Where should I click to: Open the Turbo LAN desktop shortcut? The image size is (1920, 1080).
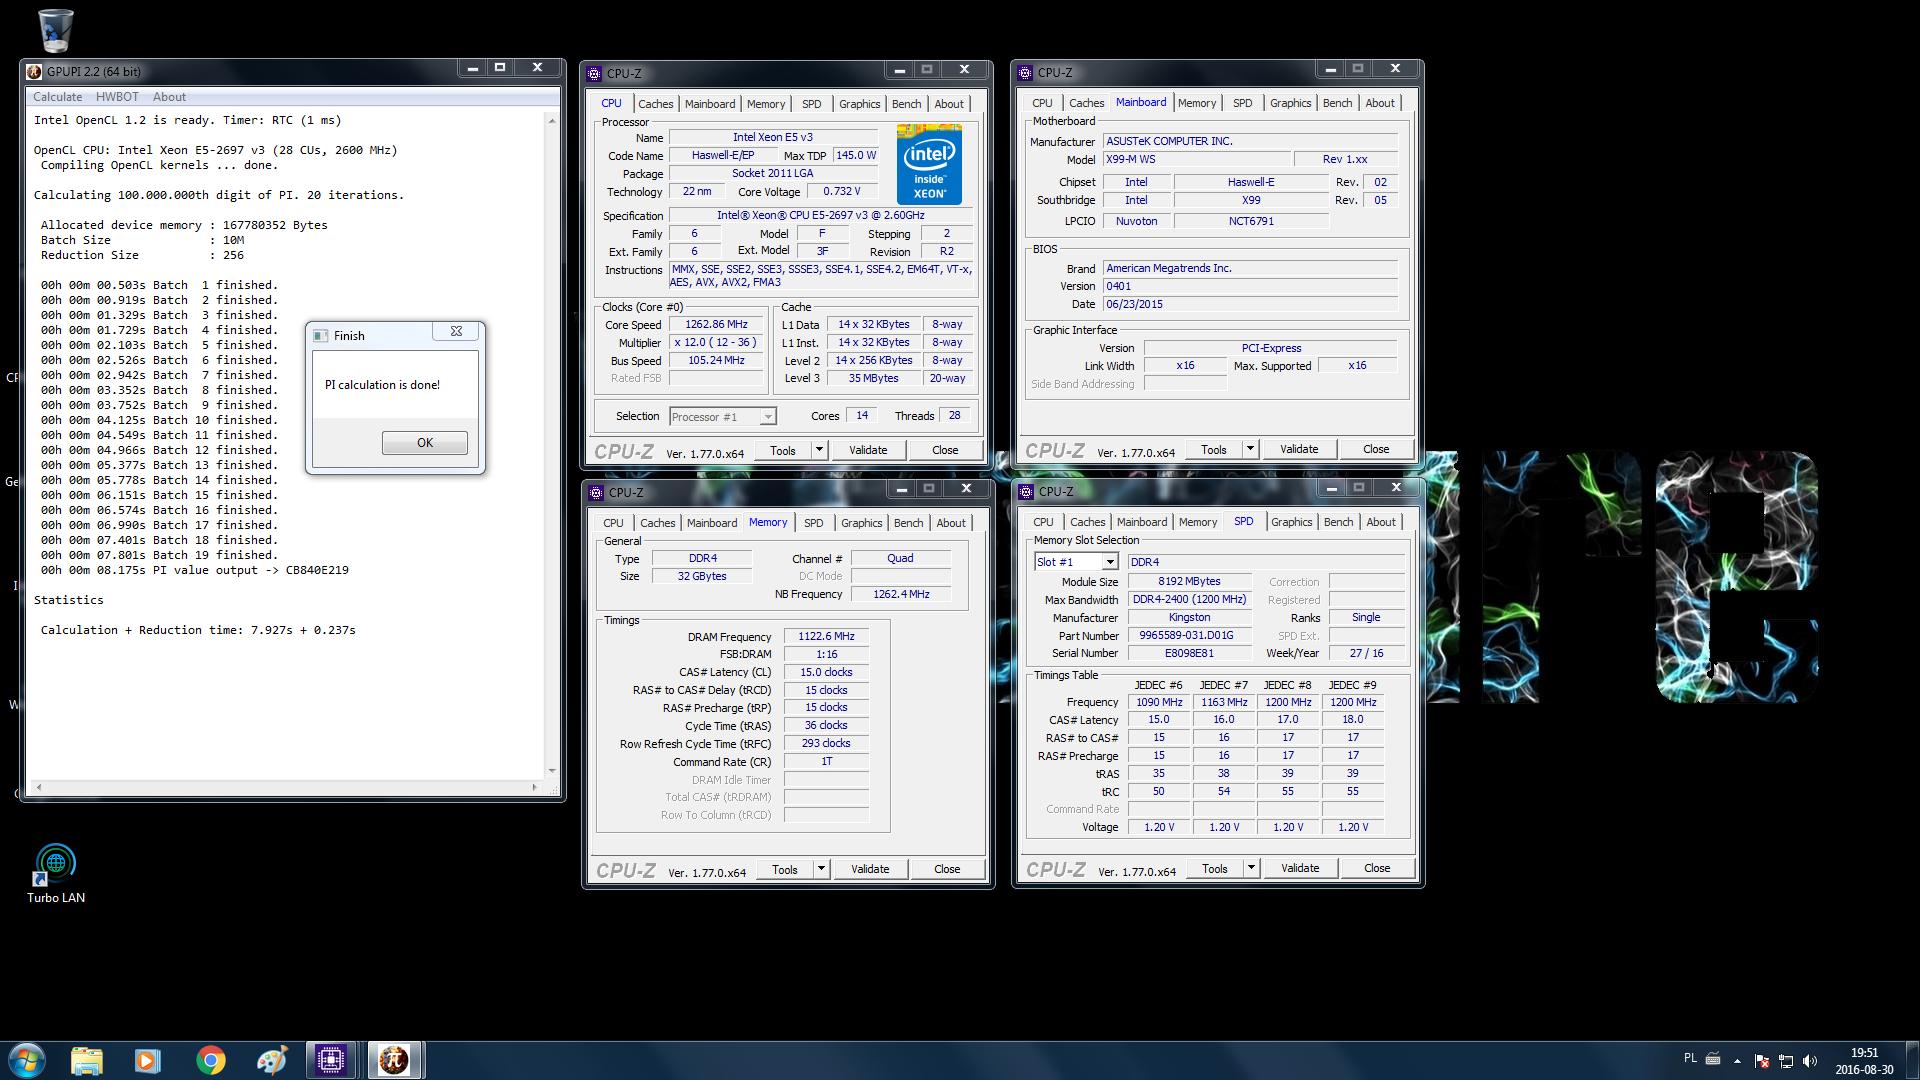pos(56,873)
